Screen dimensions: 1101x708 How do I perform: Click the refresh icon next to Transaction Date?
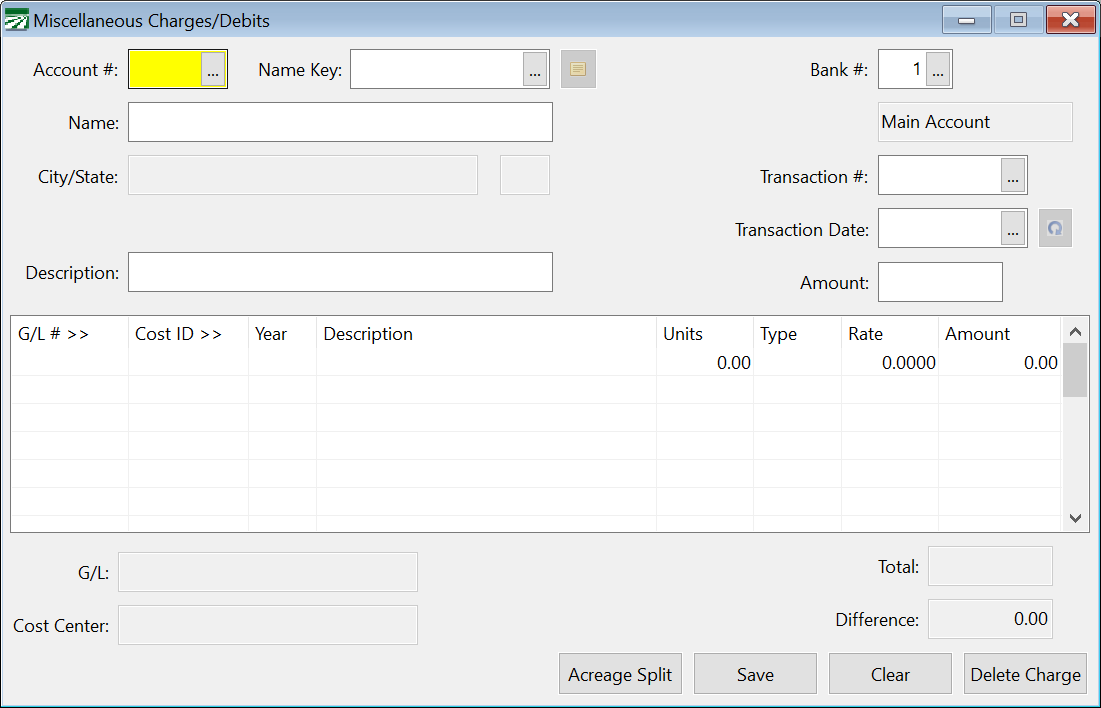(1054, 228)
